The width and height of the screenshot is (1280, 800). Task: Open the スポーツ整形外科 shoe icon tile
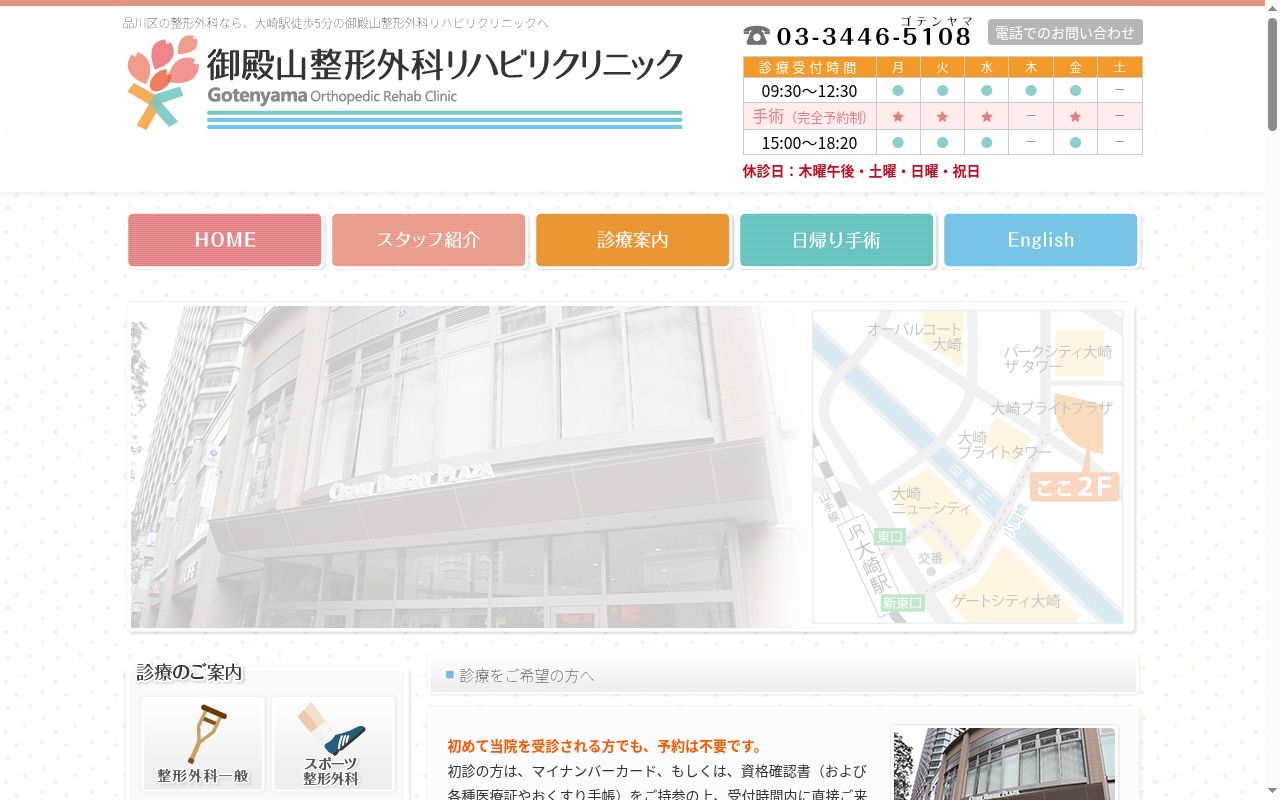[333, 744]
